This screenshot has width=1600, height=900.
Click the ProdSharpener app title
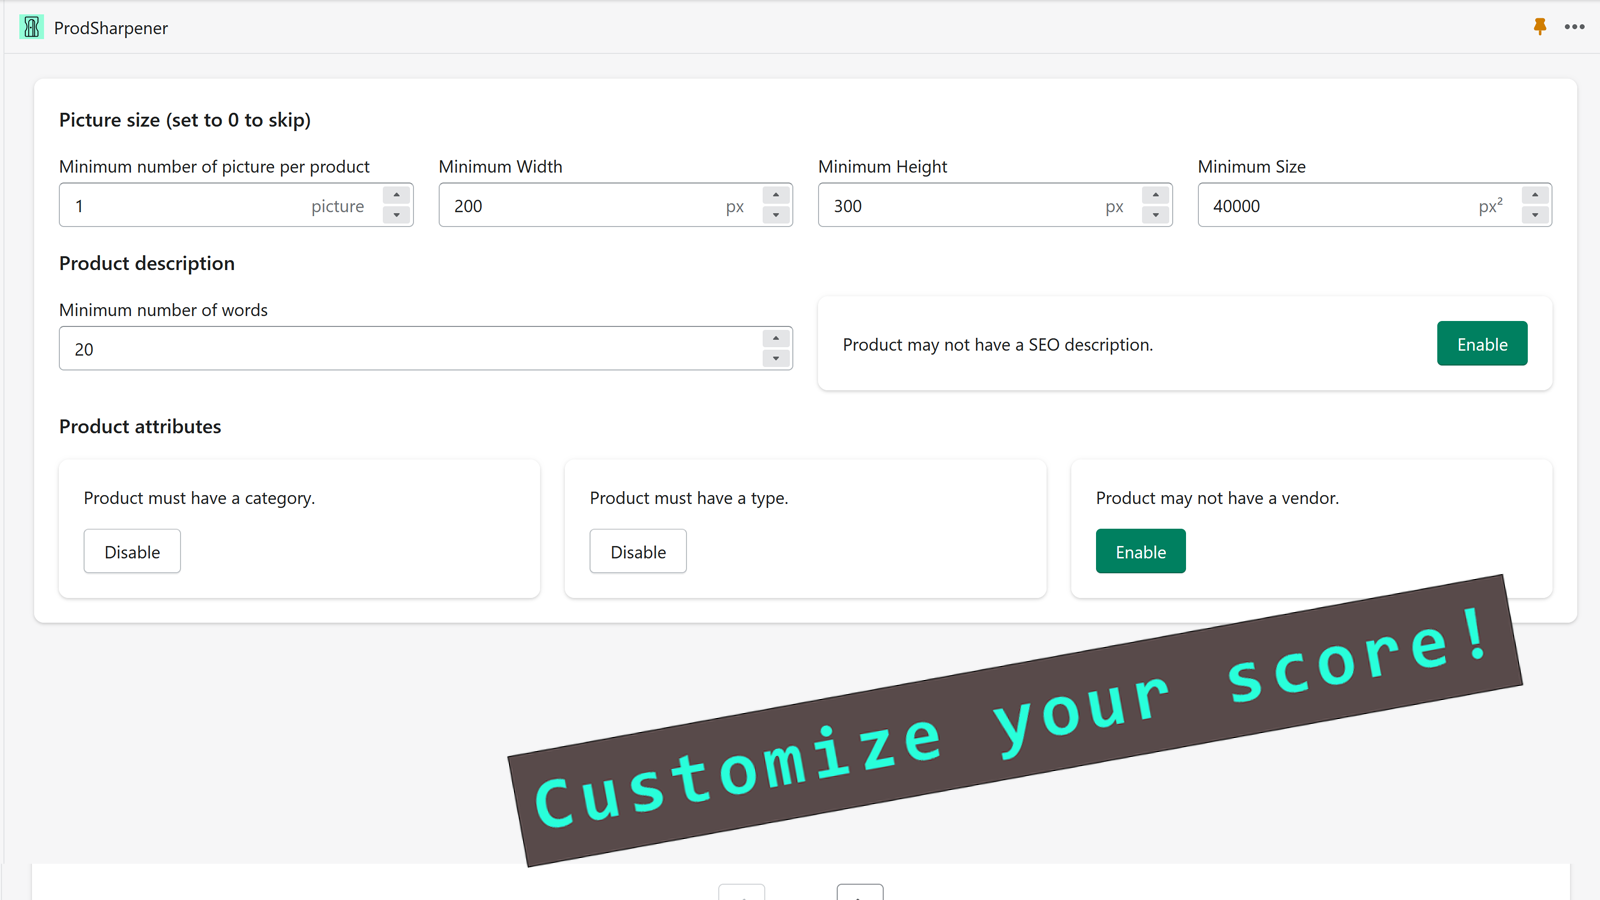(x=111, y=28)
